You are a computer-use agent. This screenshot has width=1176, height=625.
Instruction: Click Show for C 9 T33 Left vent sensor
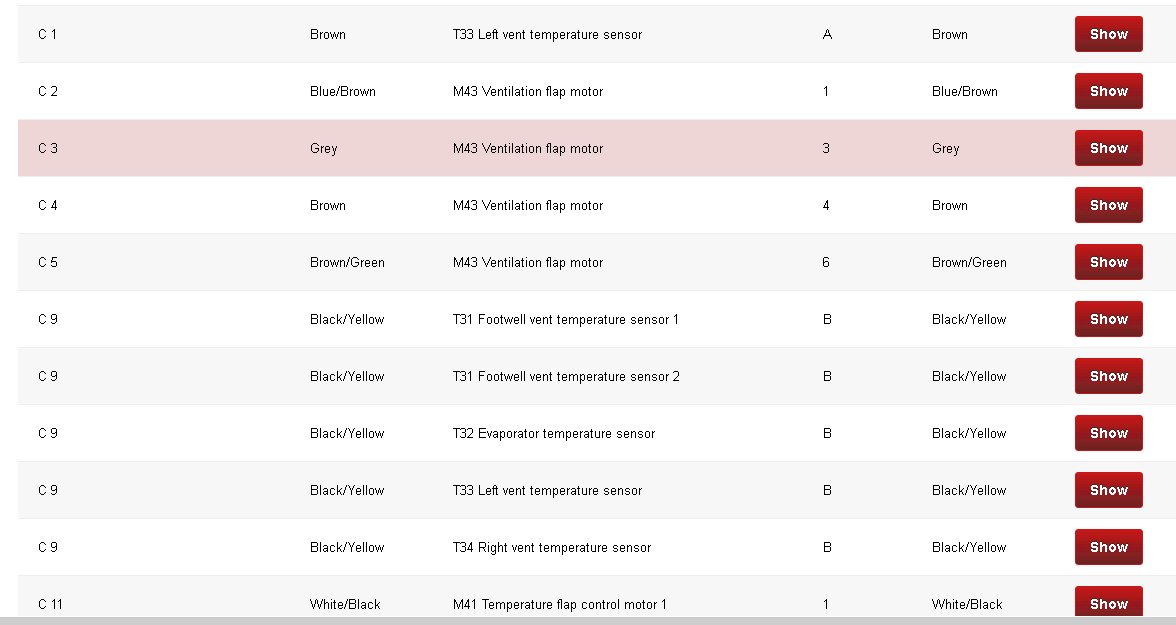1108,490
